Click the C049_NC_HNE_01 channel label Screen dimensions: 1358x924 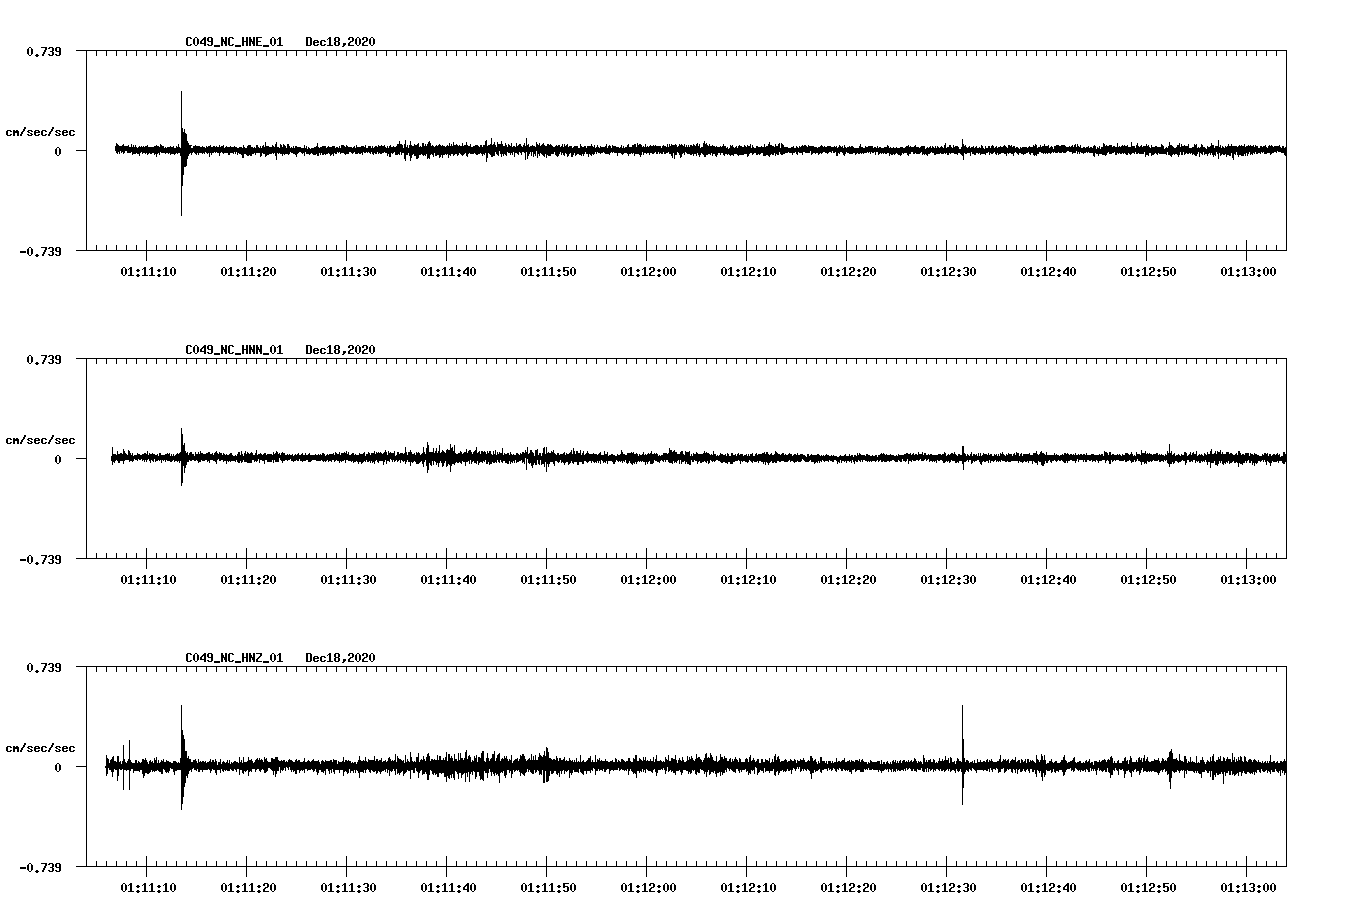tap(233, 42)
